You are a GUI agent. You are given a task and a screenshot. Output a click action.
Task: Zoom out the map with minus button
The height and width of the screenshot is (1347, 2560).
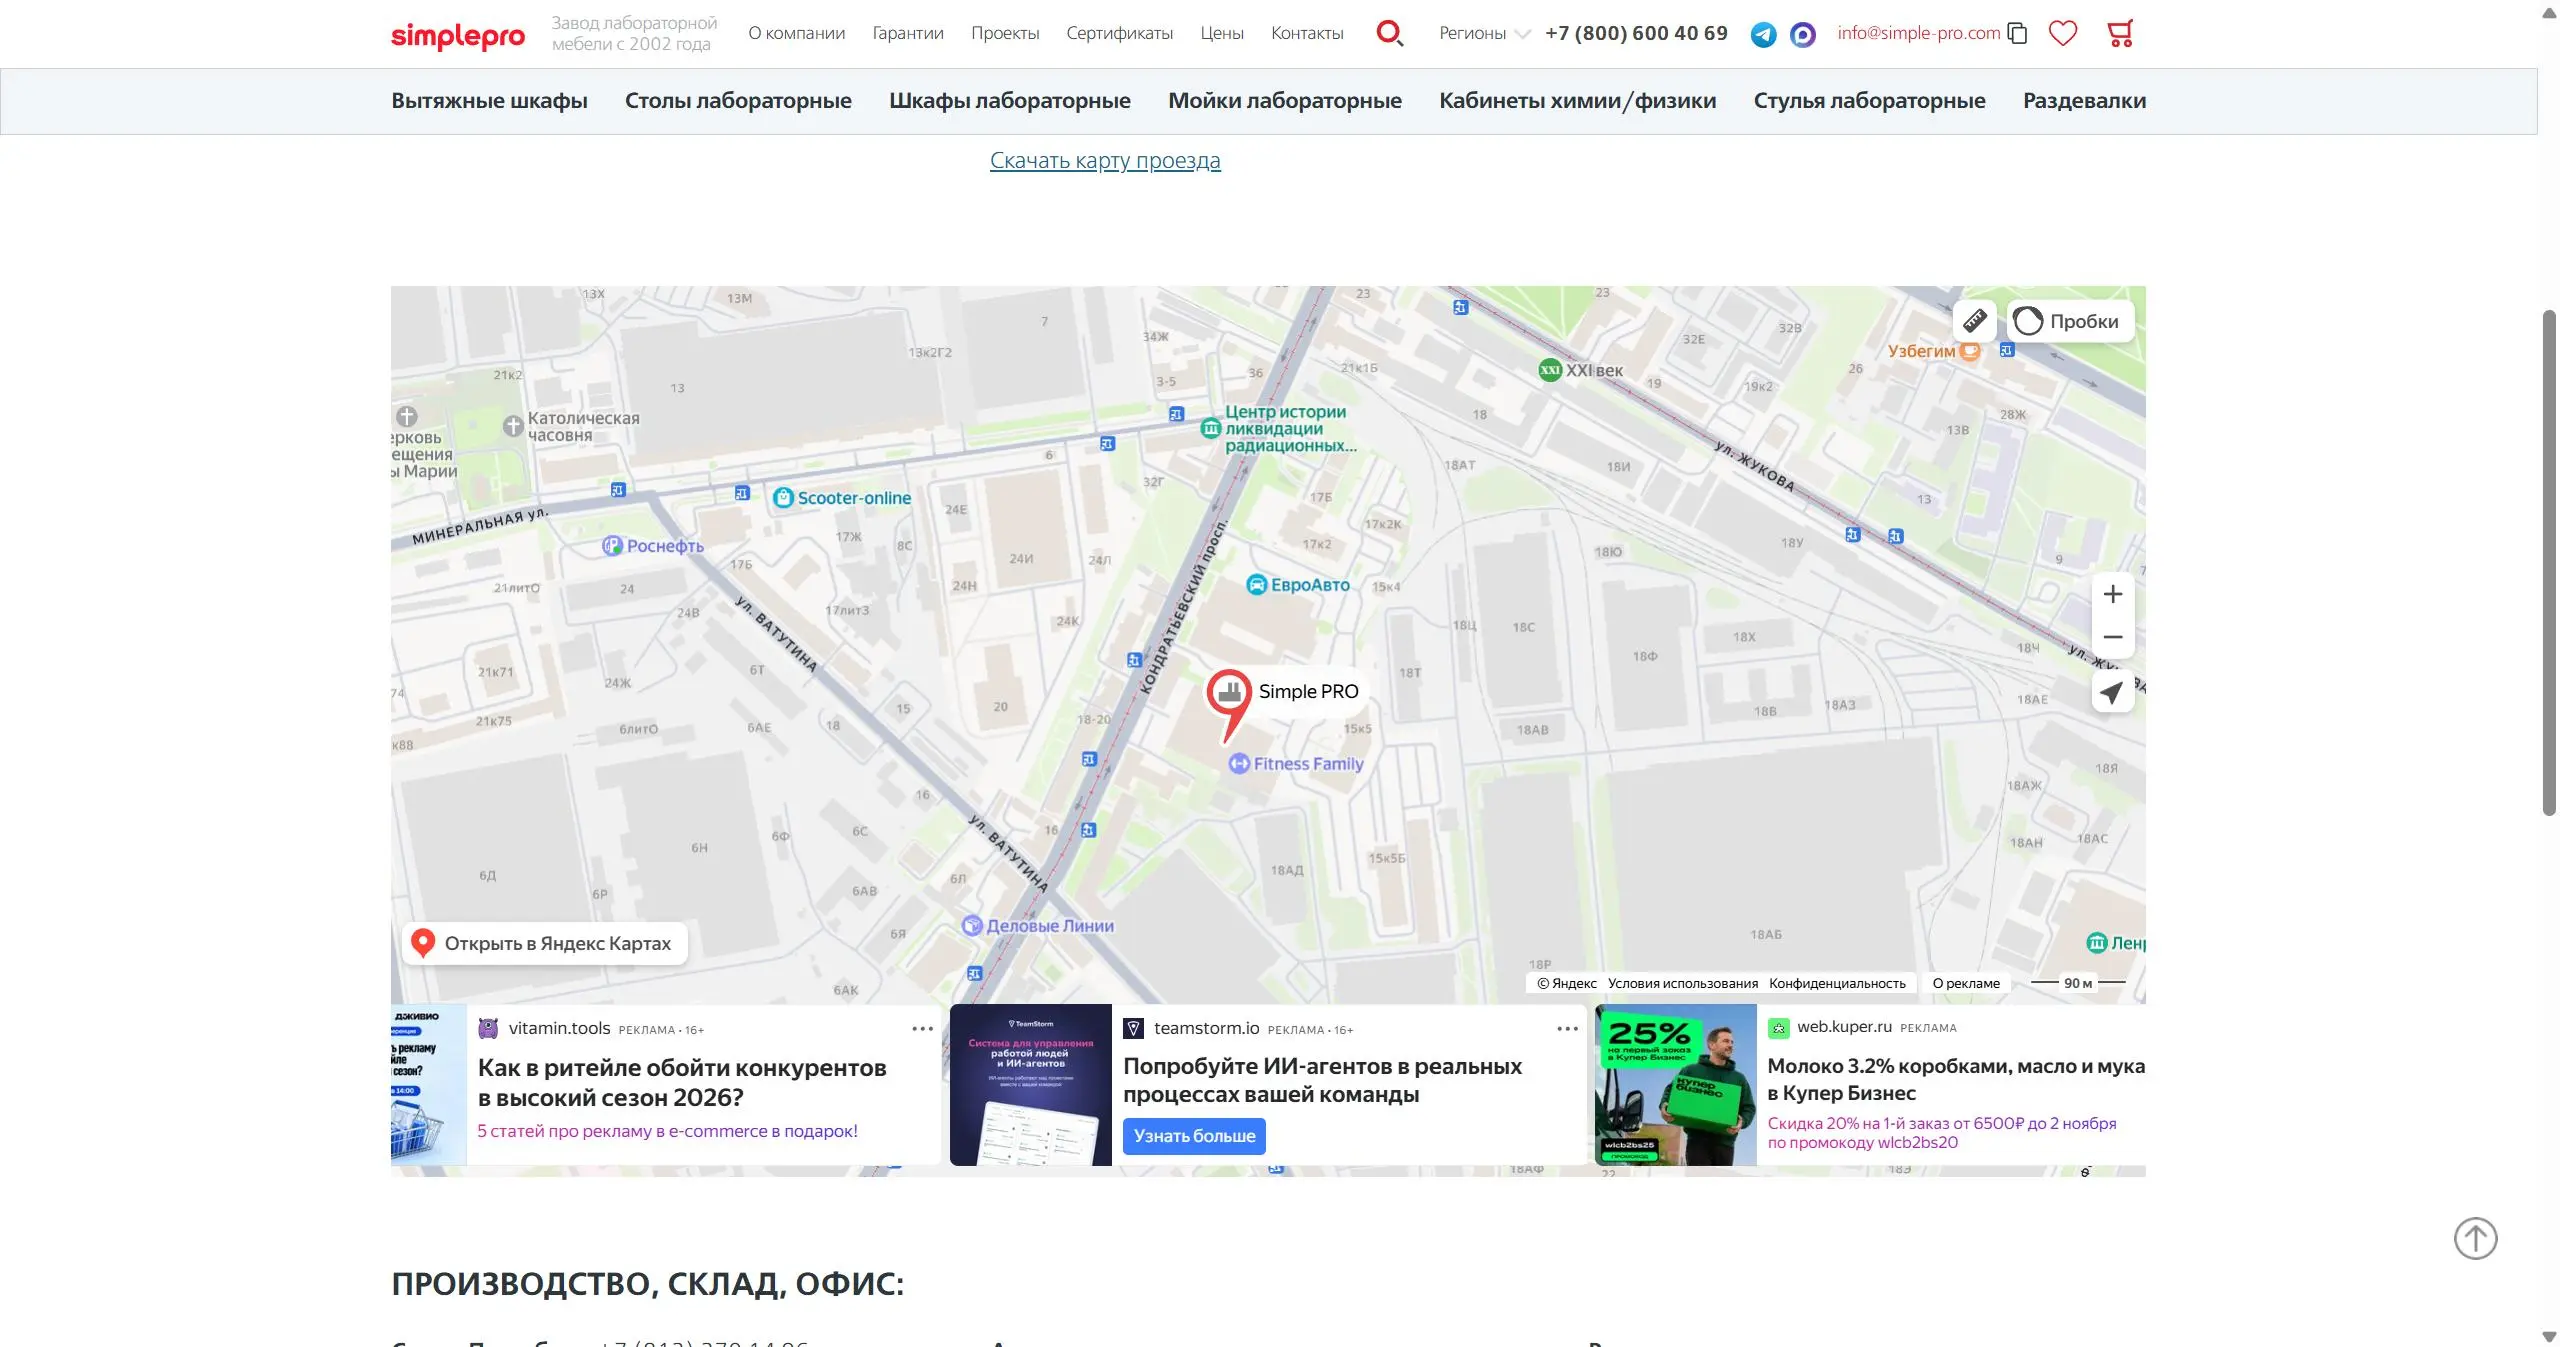coord(2113,637)
